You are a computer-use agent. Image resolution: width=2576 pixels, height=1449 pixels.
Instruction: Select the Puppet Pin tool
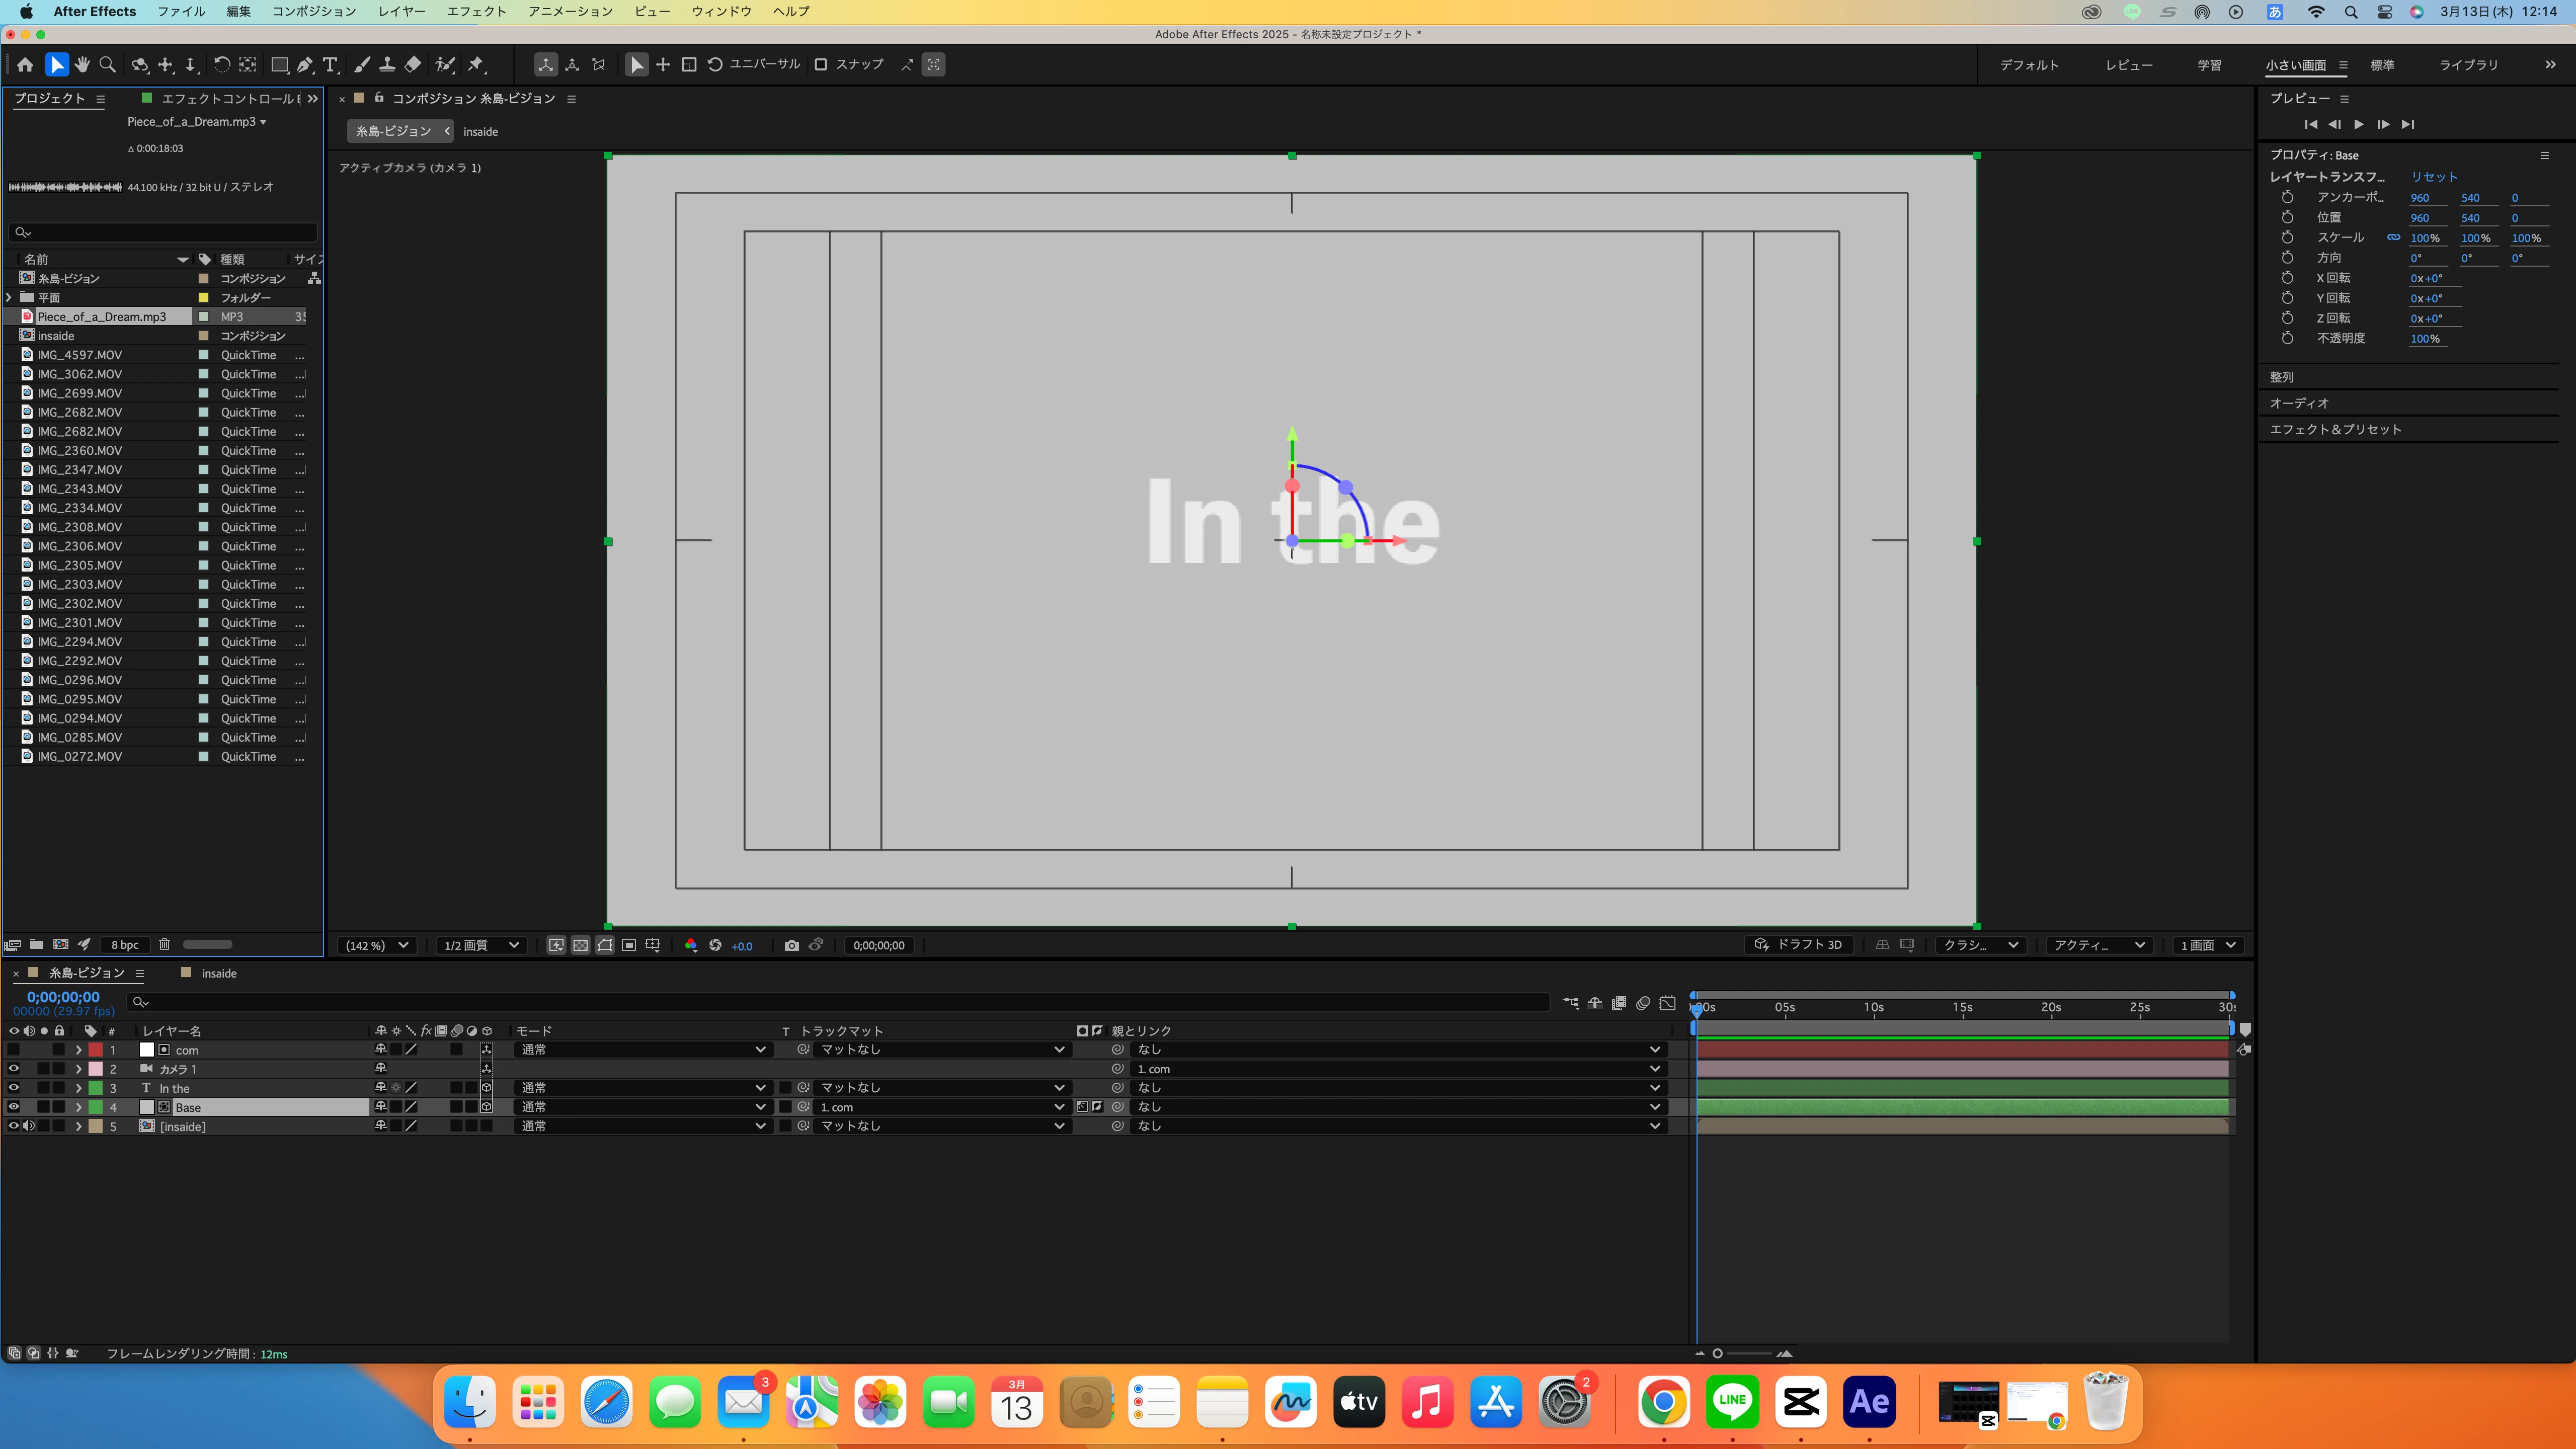pyautogui.click(x=476, y=65)
